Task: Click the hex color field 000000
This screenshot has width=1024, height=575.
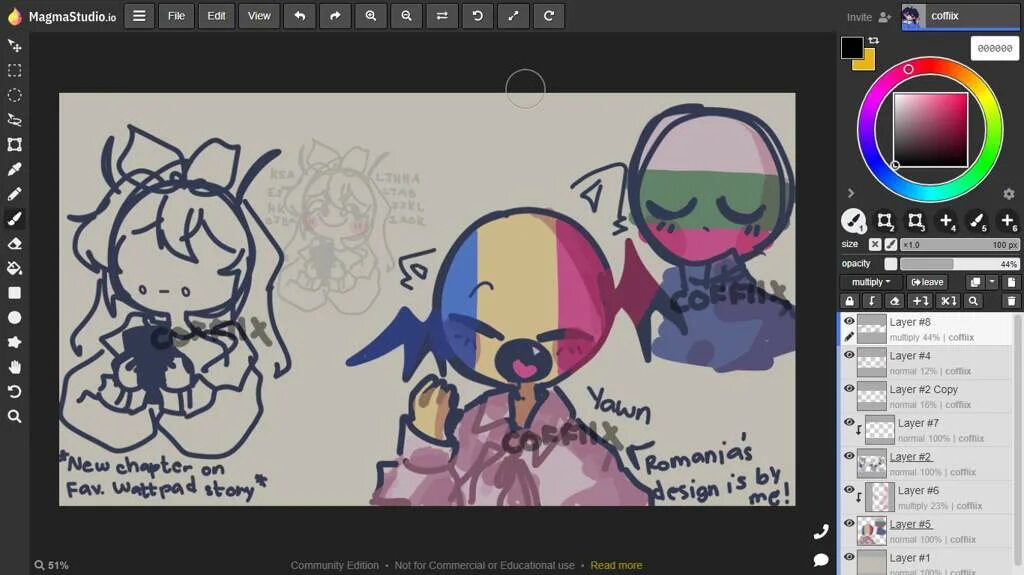Action: pos(995,48)
